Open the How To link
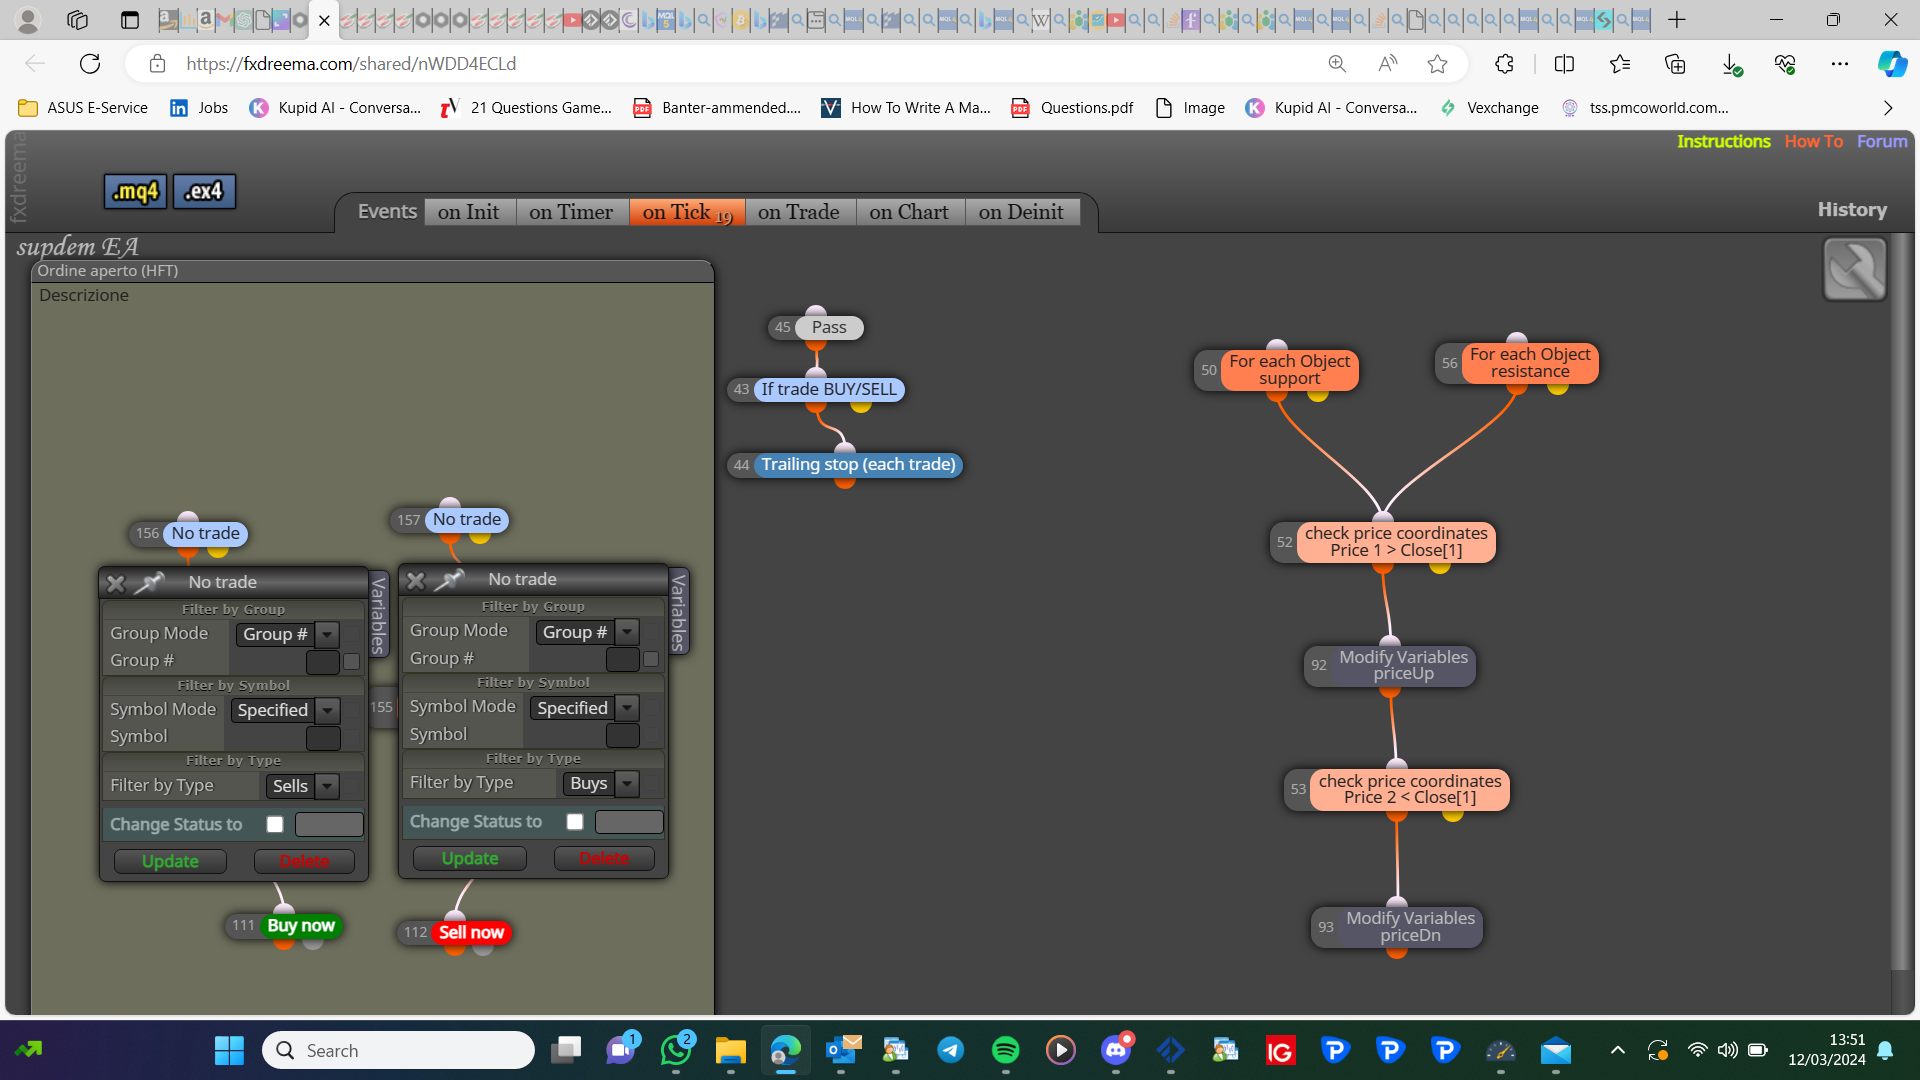Image resolution: width=1920 pixels, height=1080 pixels. (x=1813, y=142)
